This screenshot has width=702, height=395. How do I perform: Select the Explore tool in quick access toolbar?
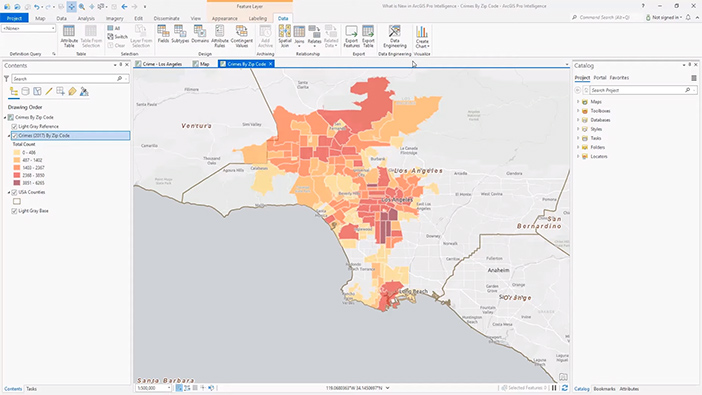72,6
